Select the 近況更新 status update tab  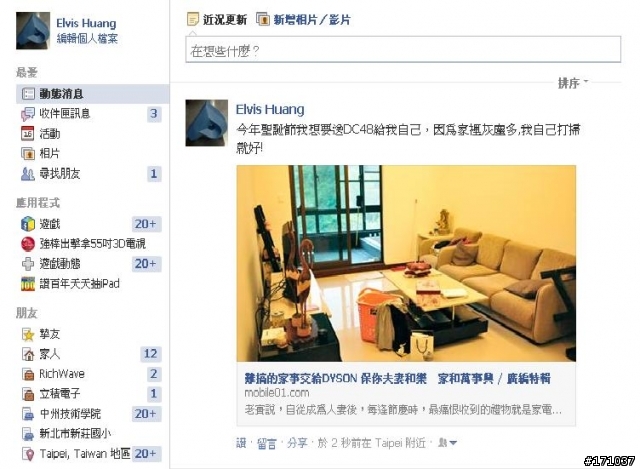click(x=217, y=19)
